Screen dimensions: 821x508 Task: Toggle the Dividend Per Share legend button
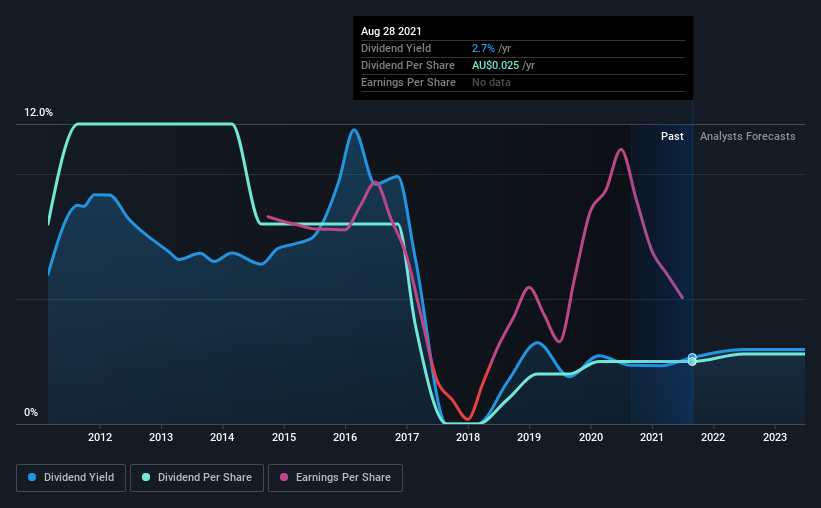197,478
